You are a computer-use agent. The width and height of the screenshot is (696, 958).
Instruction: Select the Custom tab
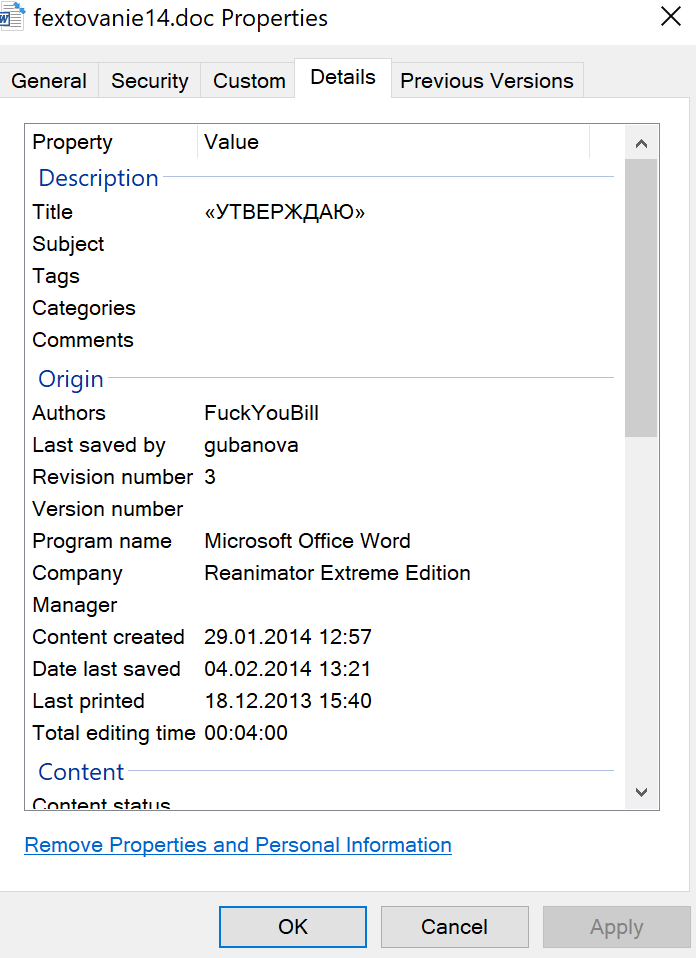[249, 81]
